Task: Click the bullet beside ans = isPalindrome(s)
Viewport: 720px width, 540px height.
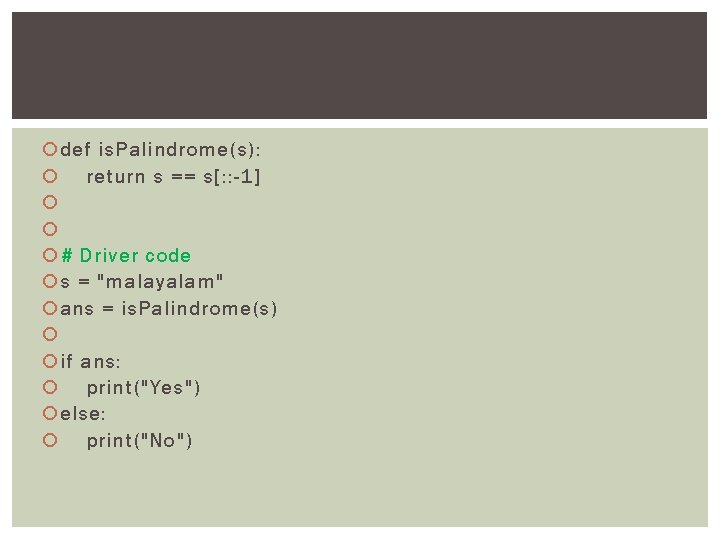Action: [x=50, y=308]
